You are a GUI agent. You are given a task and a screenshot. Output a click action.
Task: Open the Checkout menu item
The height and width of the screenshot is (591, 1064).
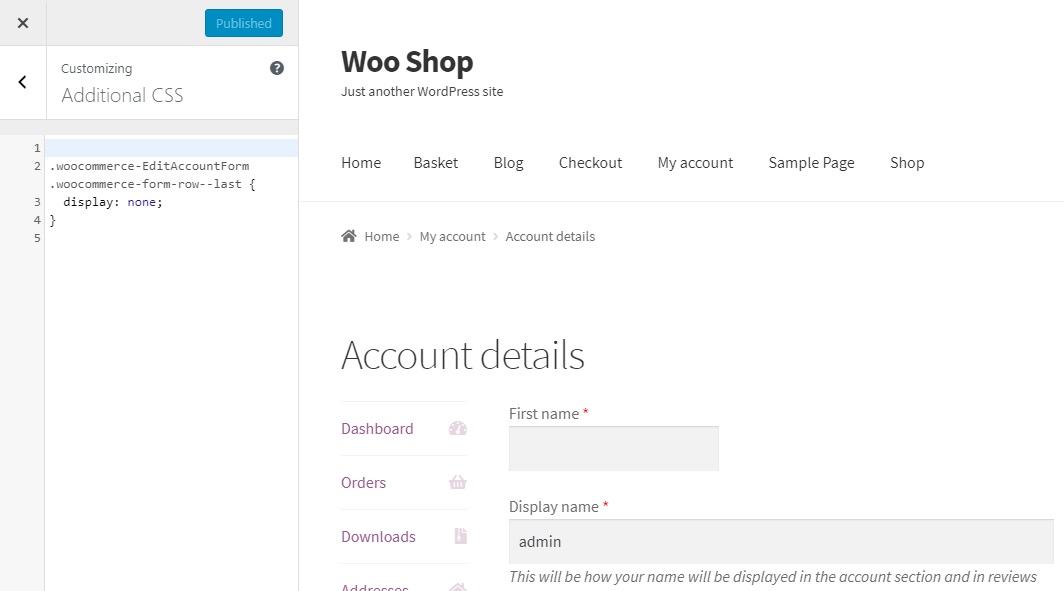pyautogui.click(x=590, y=163)
